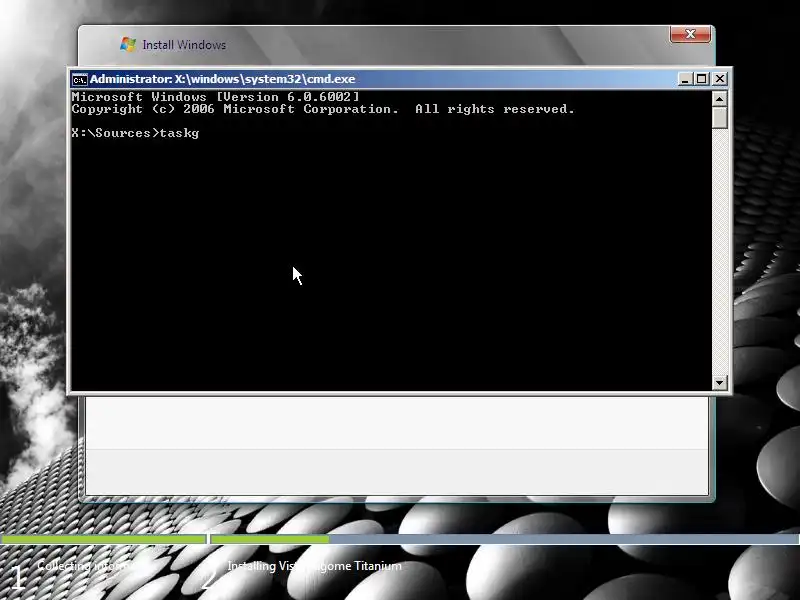Screen dimensions: 800x600
Task: Close the Install Windows dialog
Action: [690, 34]
